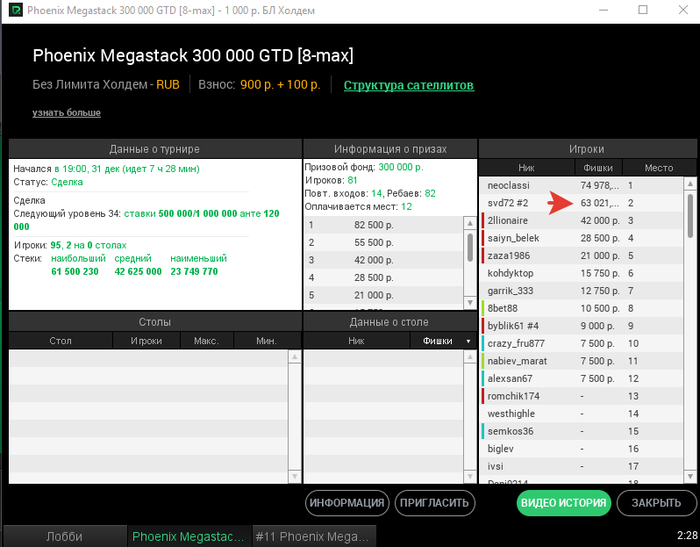Screen dimensions: 700x547
Task: Select player 8bet88
Action: point(581,308)
